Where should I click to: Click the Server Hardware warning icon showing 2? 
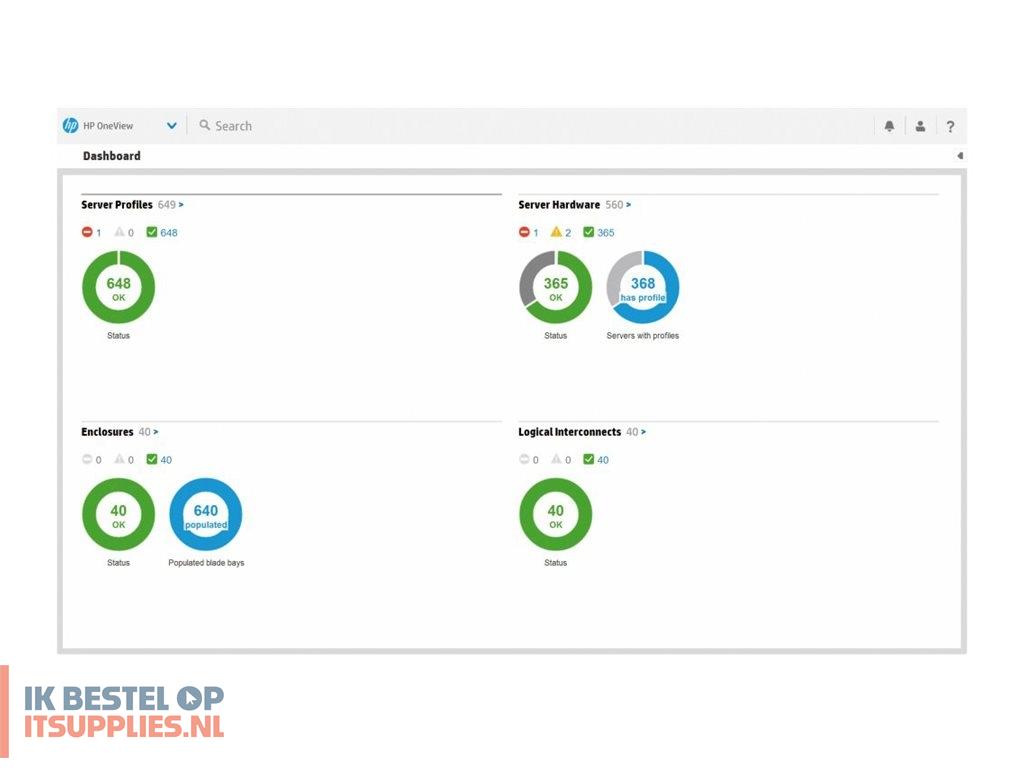(556, 232)
